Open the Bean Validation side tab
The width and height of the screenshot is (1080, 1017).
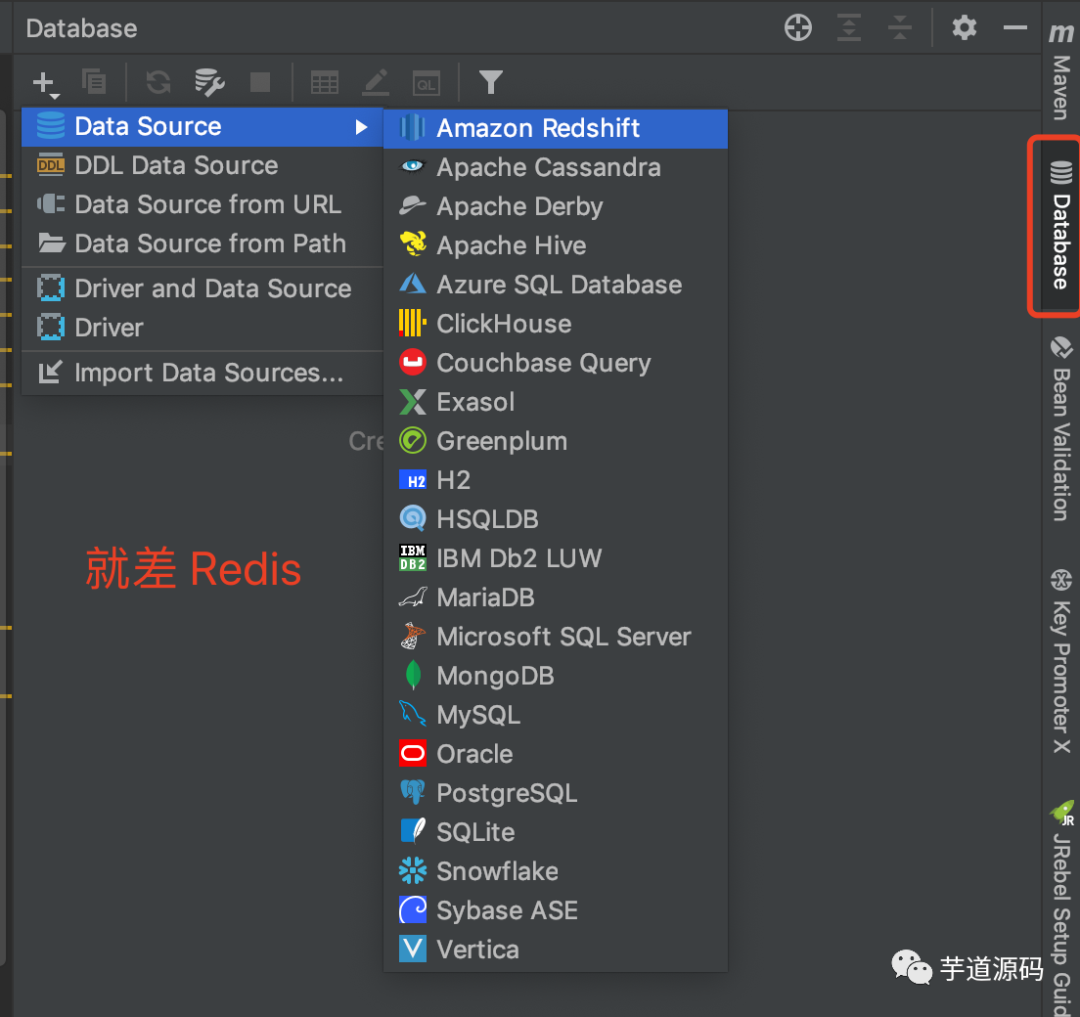coord(1061,429)
